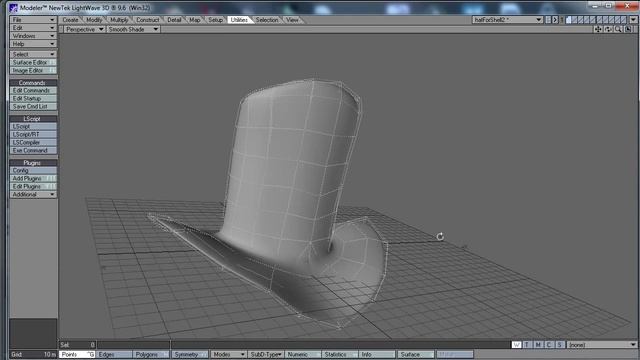The height and width of the screenshot is (360, 640).
Task: Select the third layer button
Action: coord(580,20)
